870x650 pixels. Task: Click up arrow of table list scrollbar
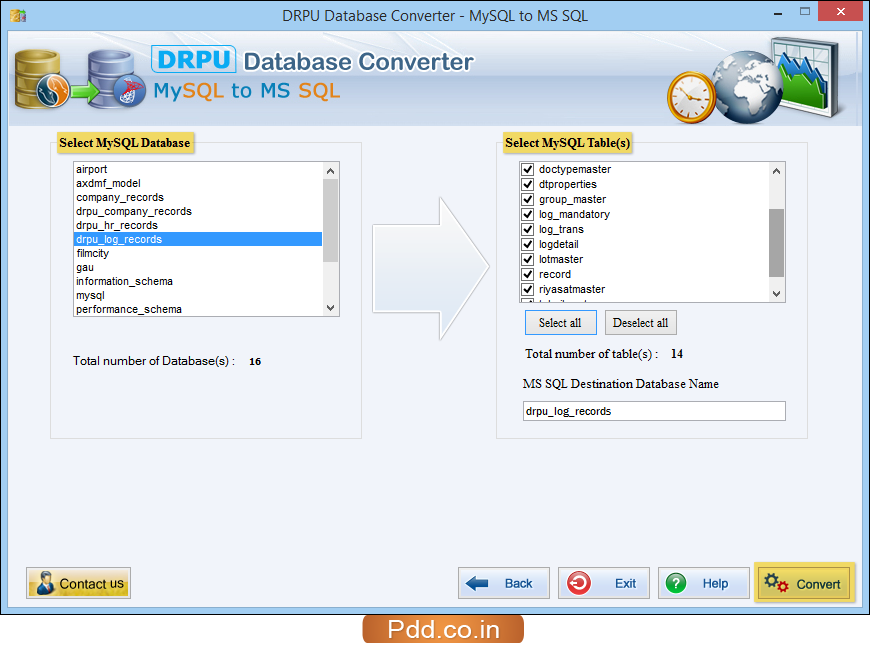coord(777,171)
